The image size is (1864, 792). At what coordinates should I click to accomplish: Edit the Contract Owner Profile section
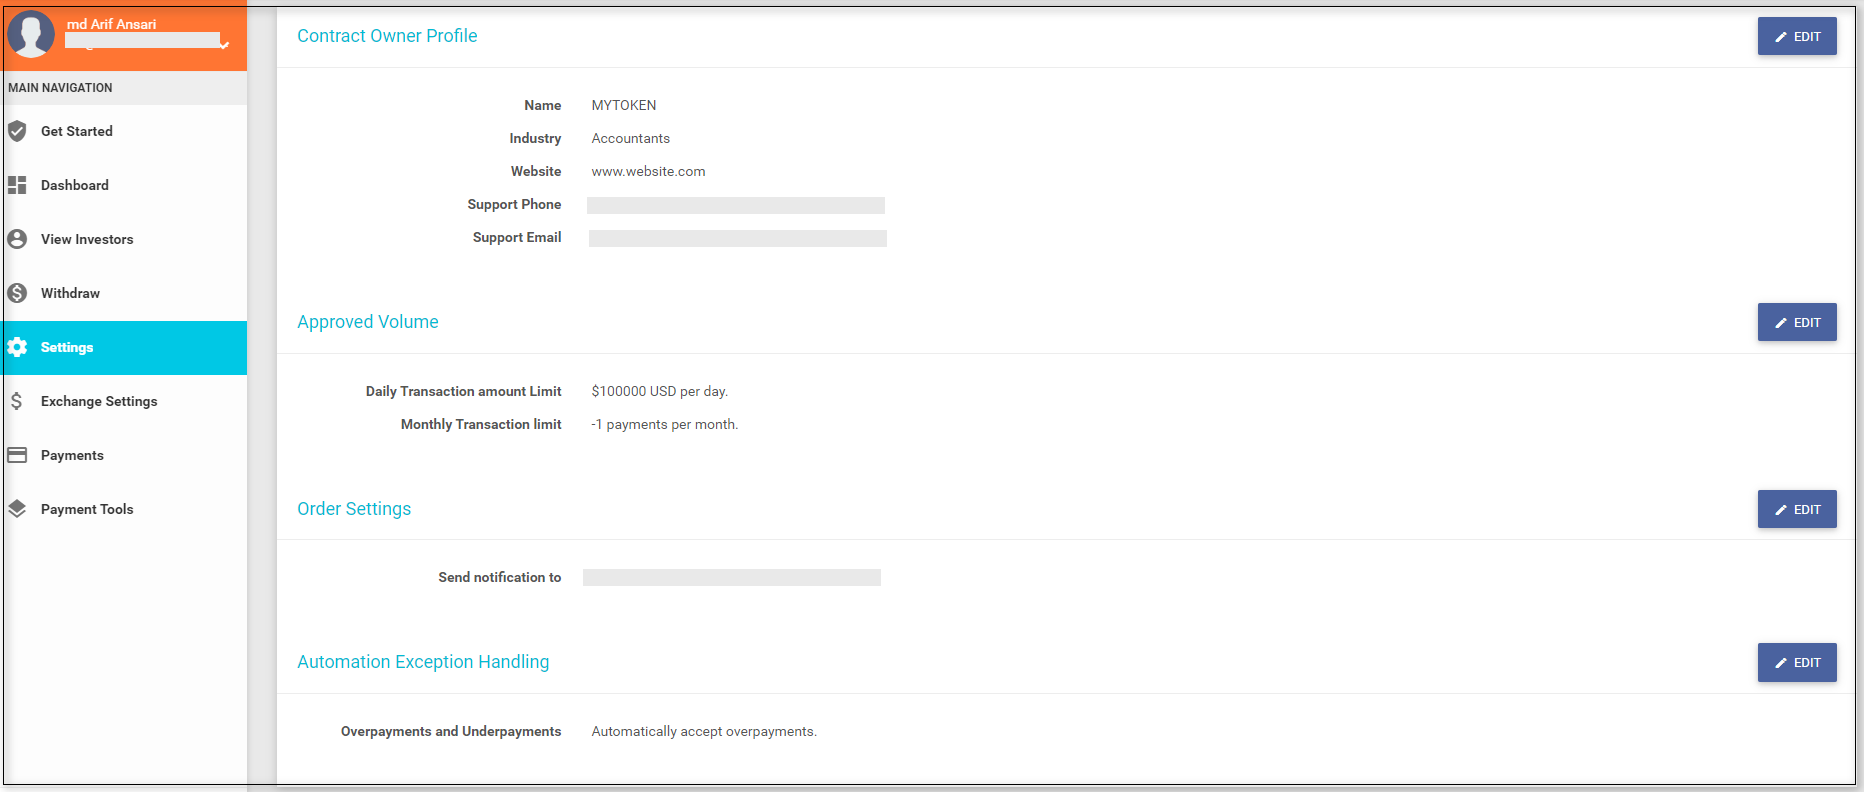(1796, 36)
